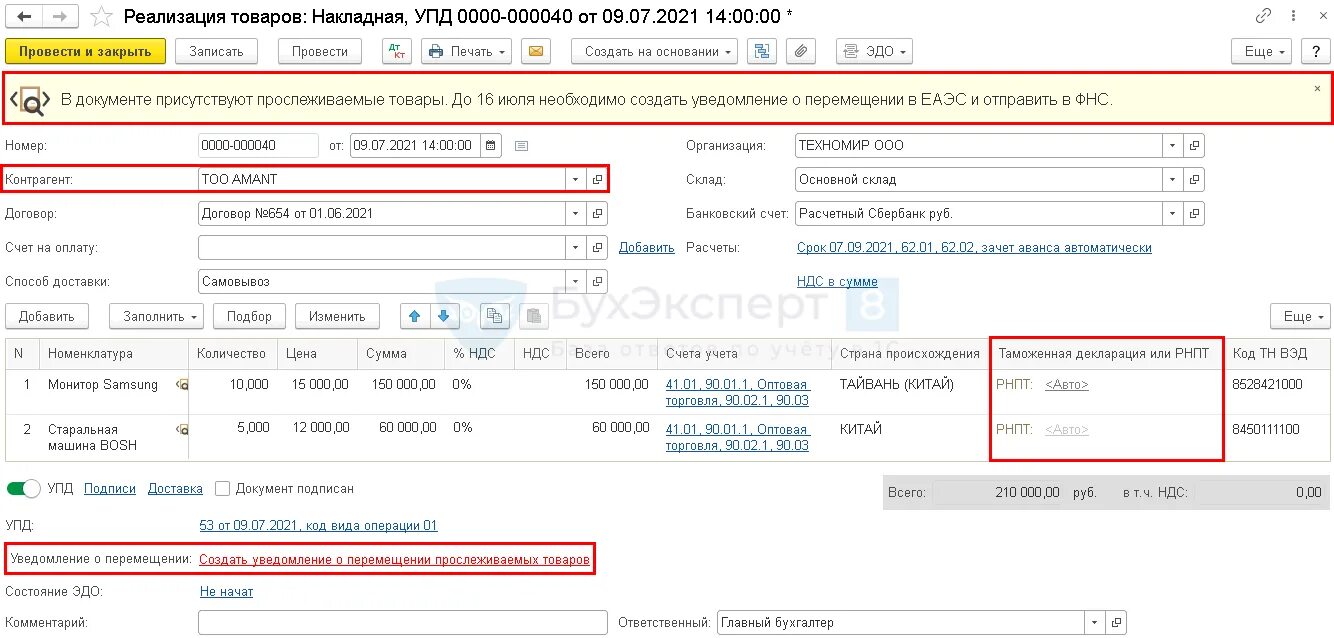
Task: Open Организация ТЕХНОМИР ООО card icon
Action: (1194, 145)
